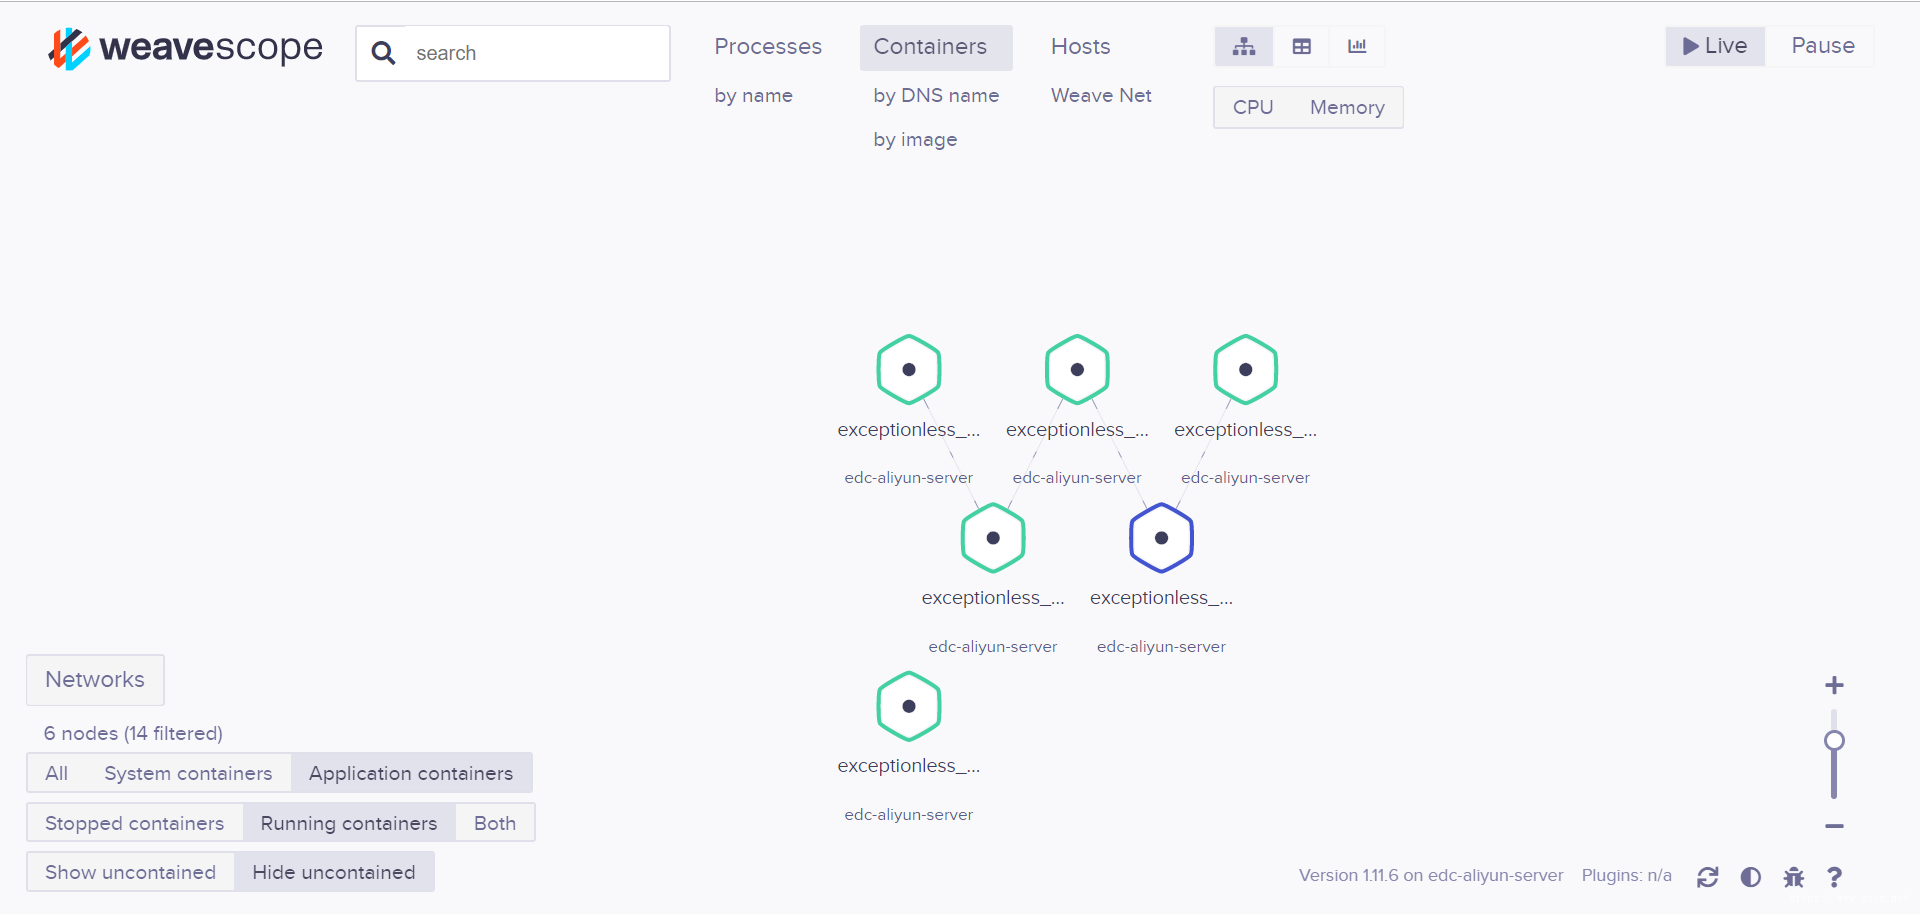
Task: Click the zoom slider handle
Action: [1834, 741]
